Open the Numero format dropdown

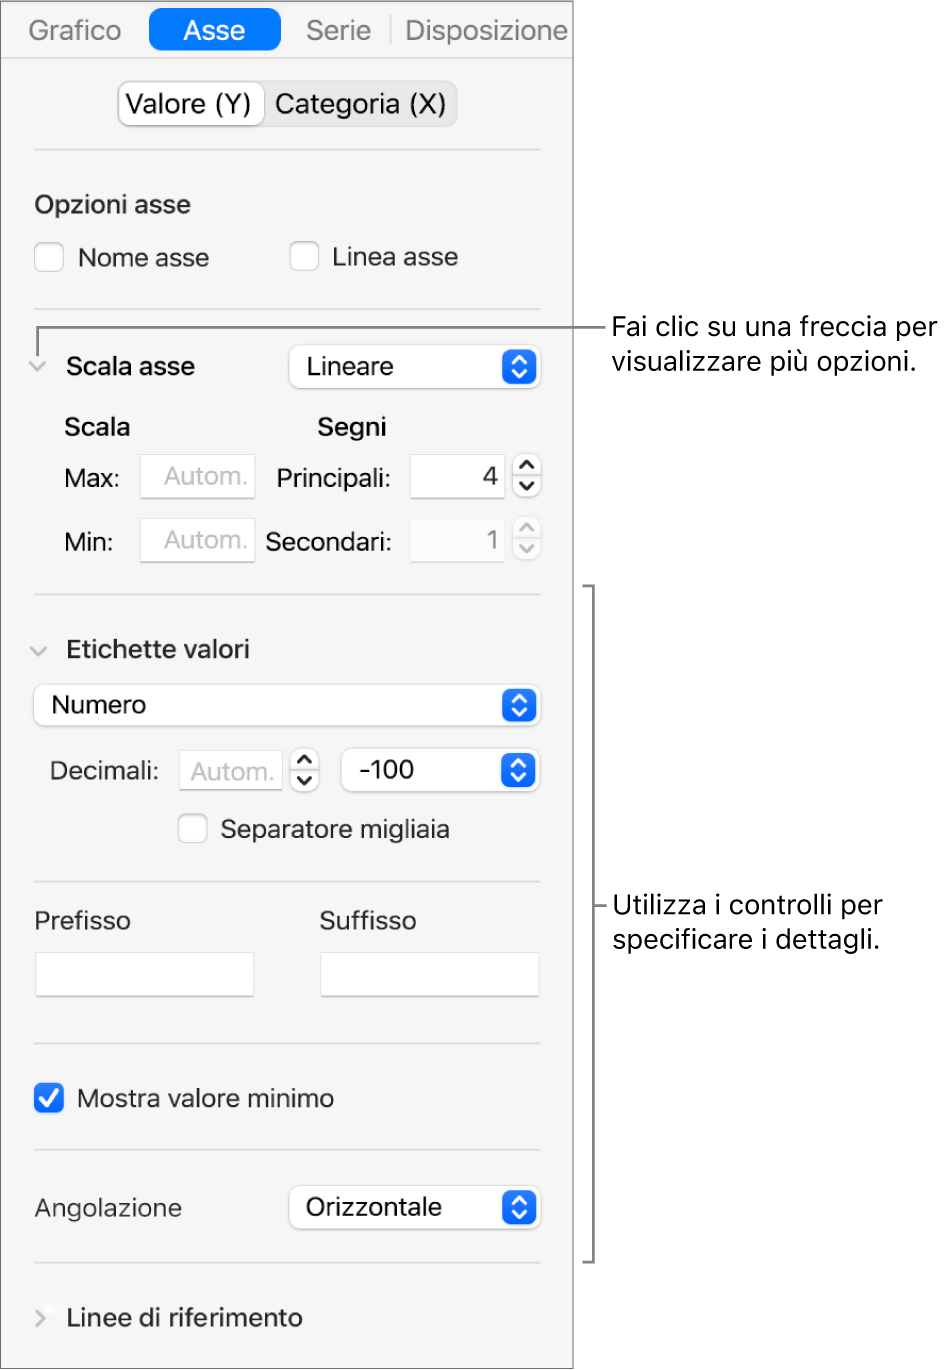point(287,705)
